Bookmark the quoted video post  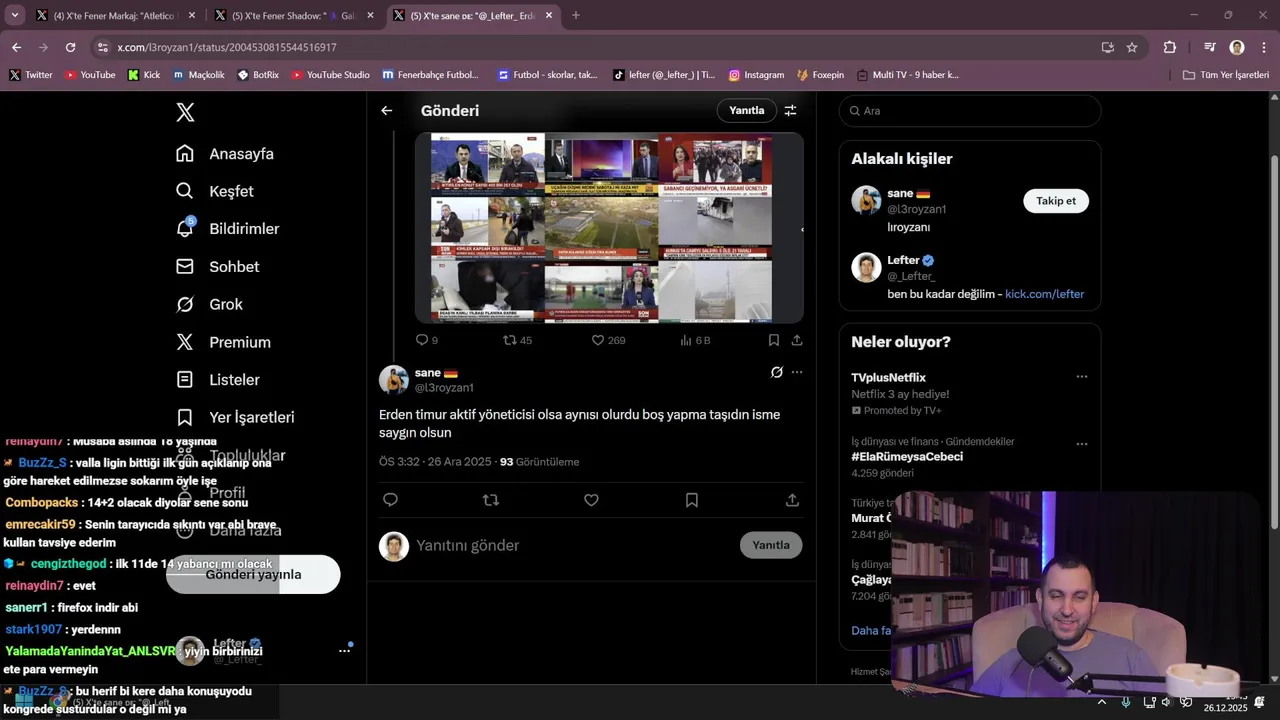pyautogui.click(x=774, y=340)
